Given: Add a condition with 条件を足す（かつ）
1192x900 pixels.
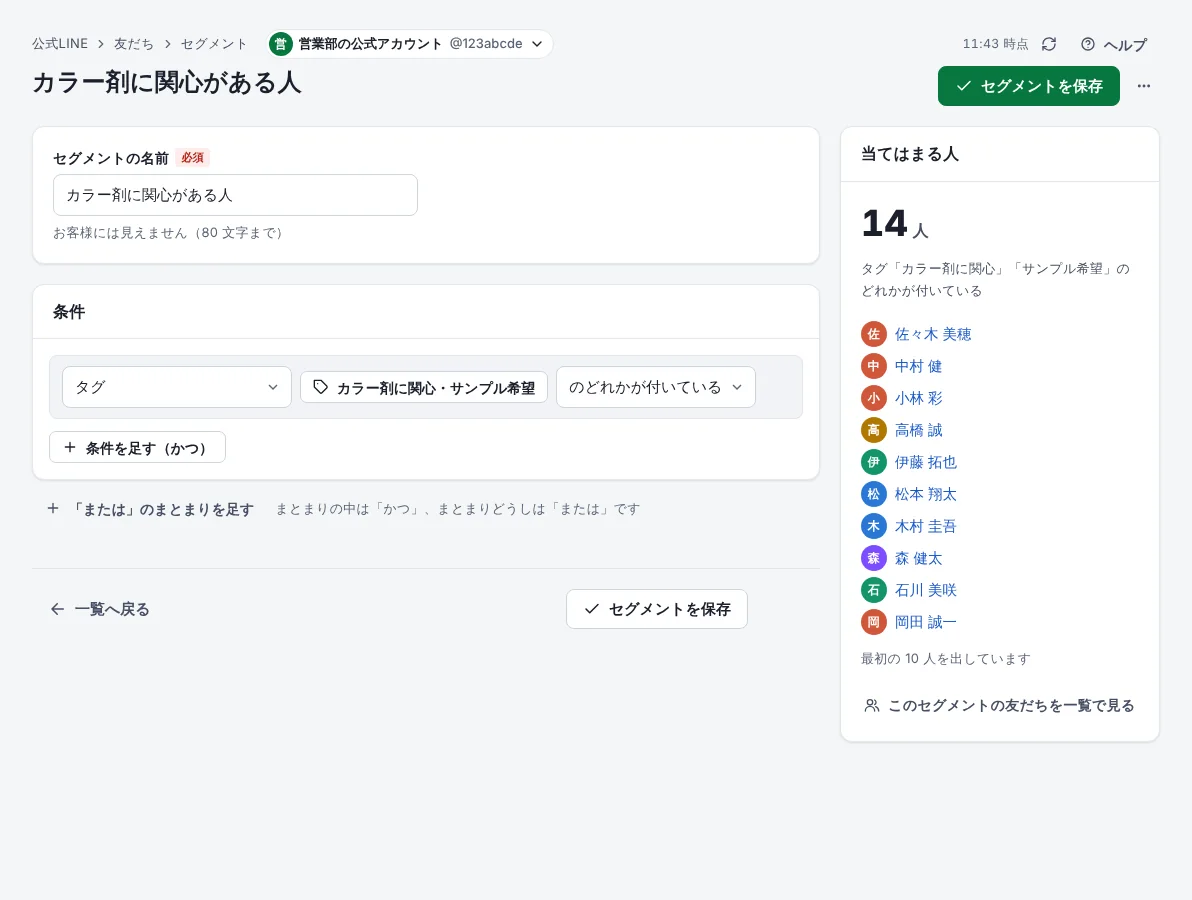Looking at the screenshot, I should tap(138, 447).
